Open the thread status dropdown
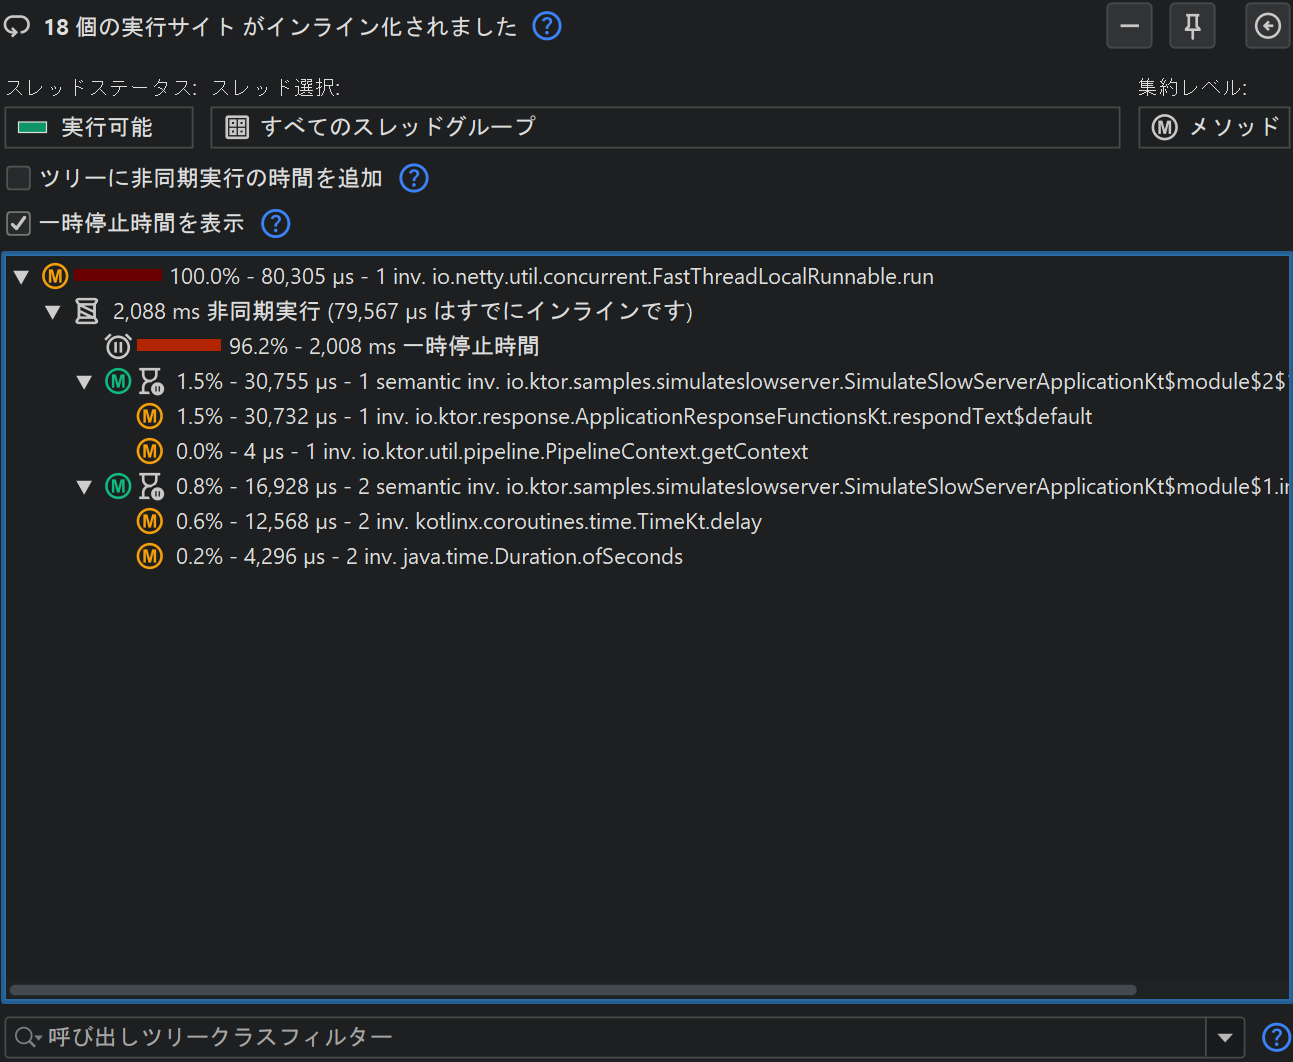The width and height of the screenshot is (1293, 1062). click(x=99, y=128)
